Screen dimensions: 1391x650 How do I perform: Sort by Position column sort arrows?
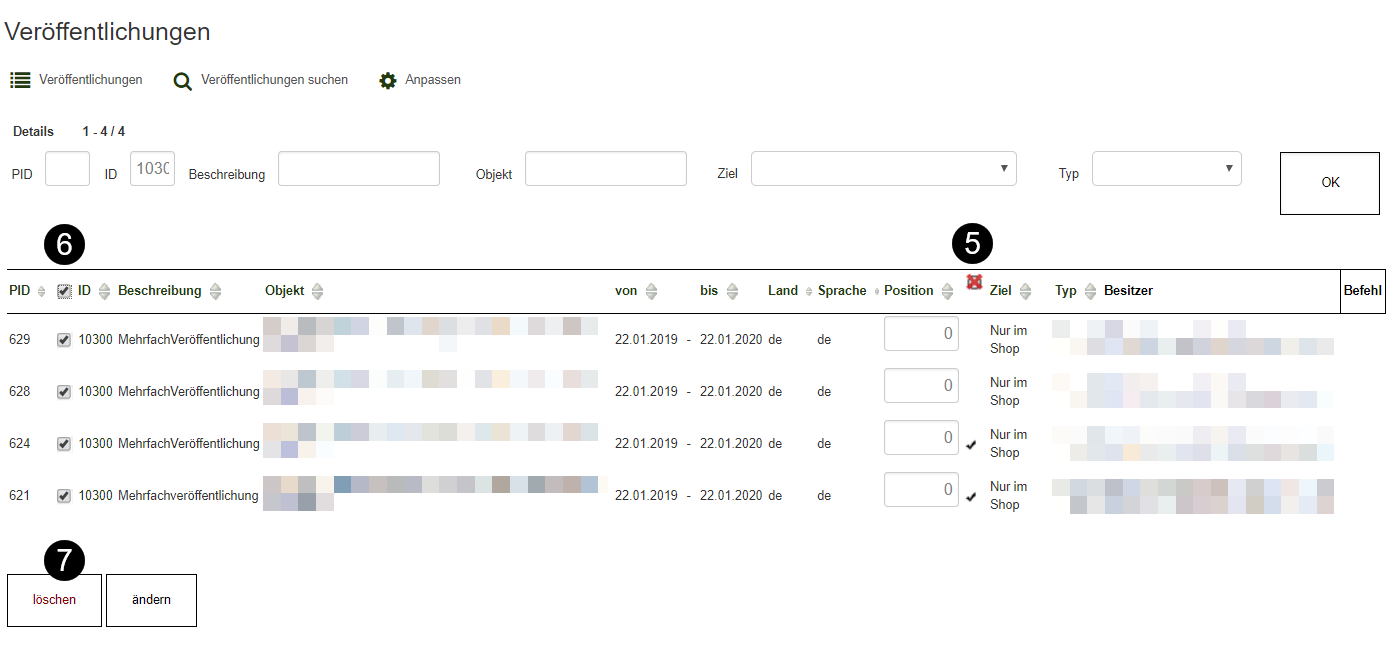[x=948, y=291]
